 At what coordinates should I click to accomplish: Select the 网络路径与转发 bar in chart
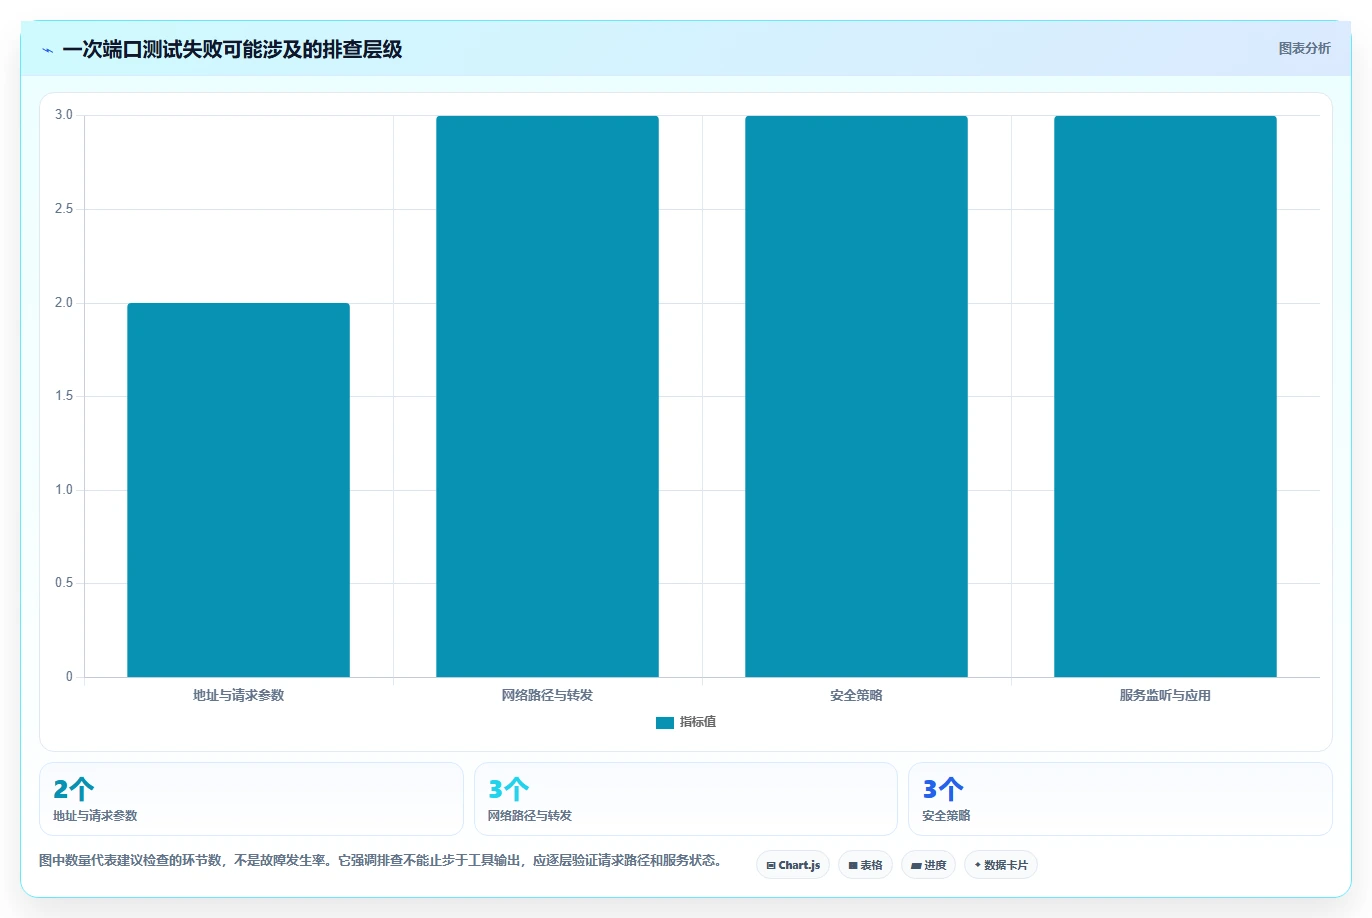547,396
